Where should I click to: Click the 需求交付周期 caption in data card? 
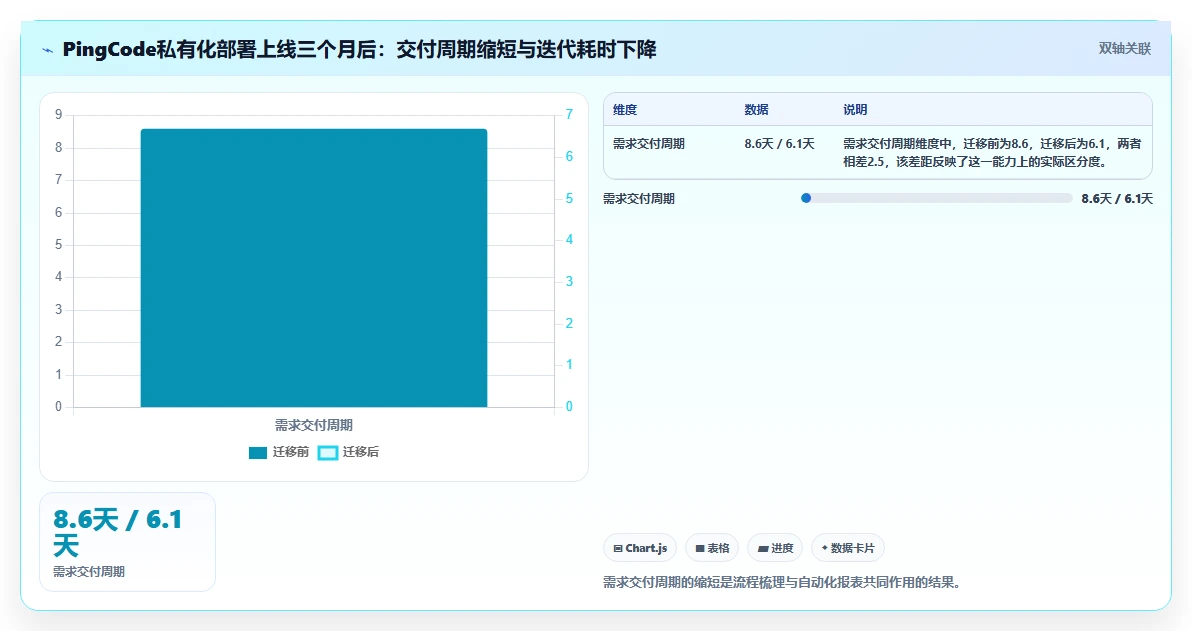pos(88,572)
